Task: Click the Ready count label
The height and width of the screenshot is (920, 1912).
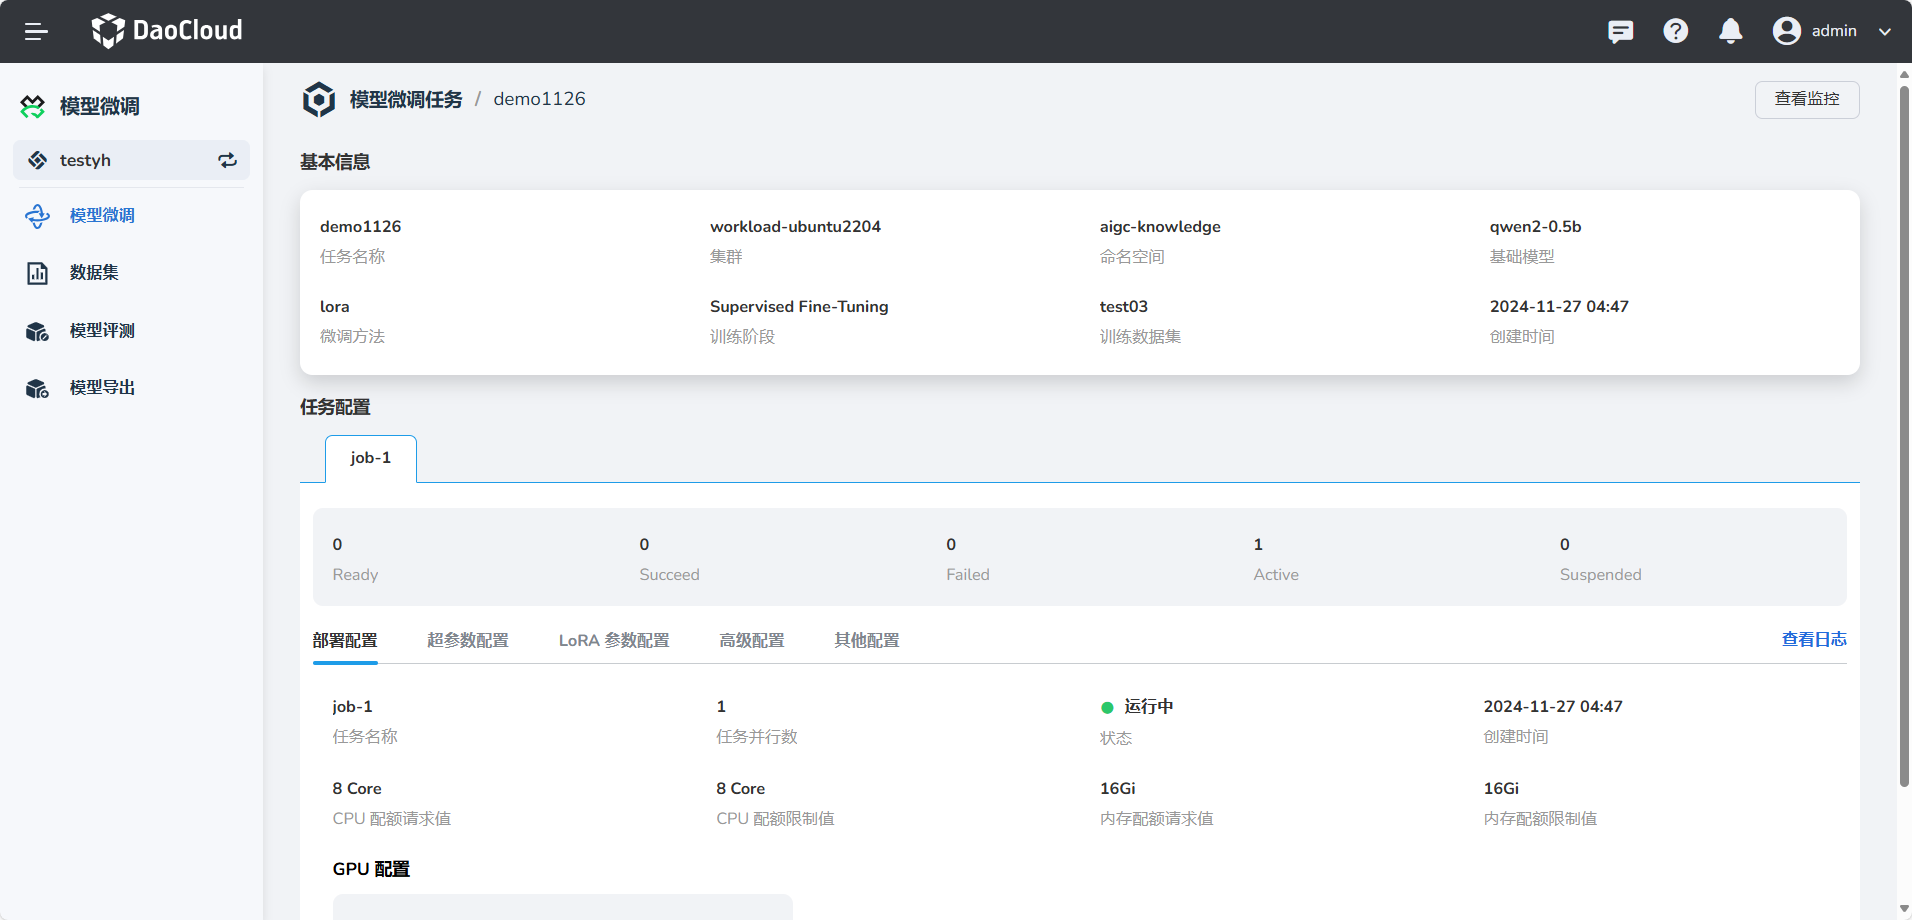Action: [x=355, y=575]
